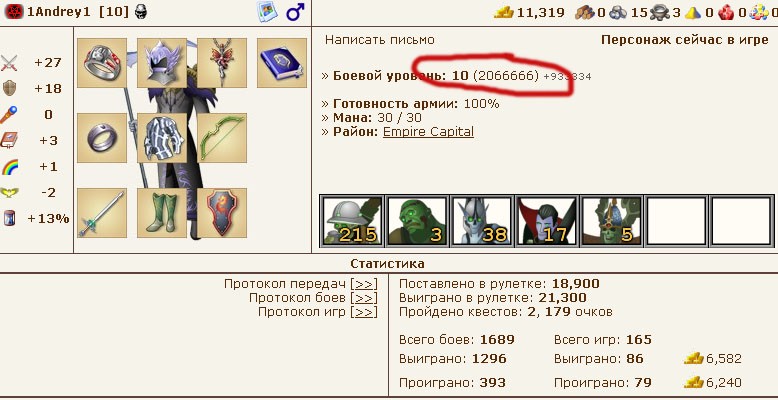Expand Протокол игр [>>] link
778x400 pixels.
pos(364,312)
